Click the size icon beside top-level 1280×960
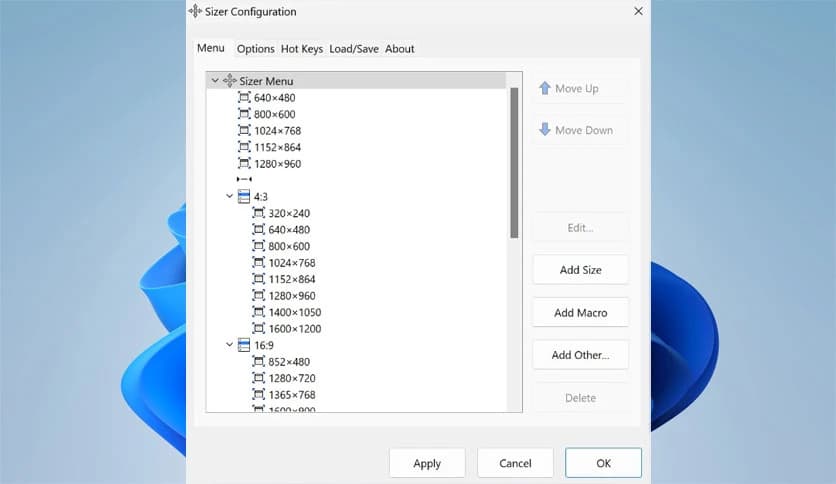The width and height of the screenshot is (836, 484). pos(244,163)
